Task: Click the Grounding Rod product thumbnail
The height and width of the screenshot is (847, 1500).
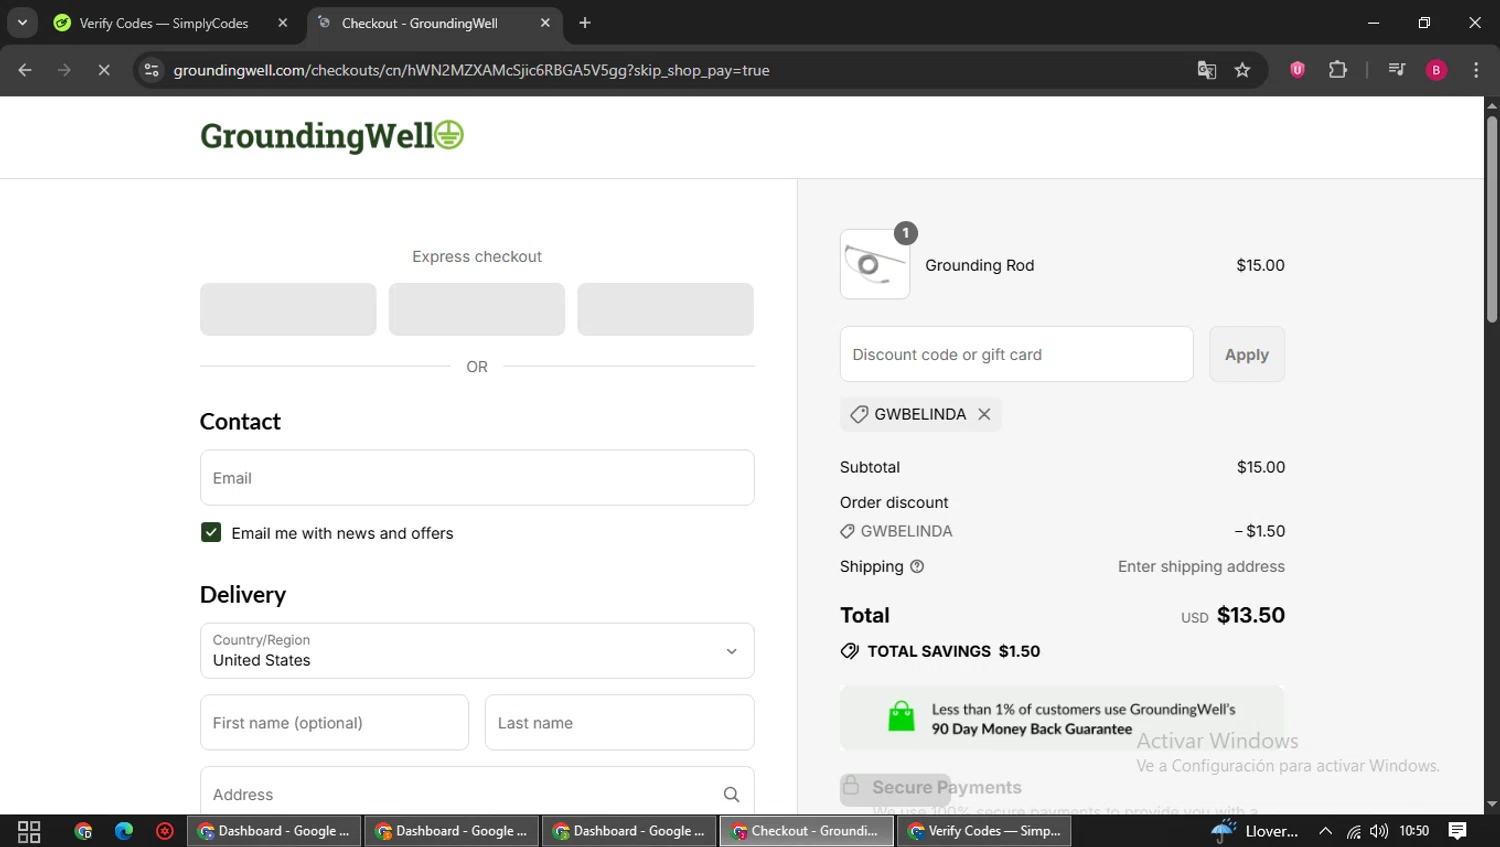Action: [x=875, y=264]
